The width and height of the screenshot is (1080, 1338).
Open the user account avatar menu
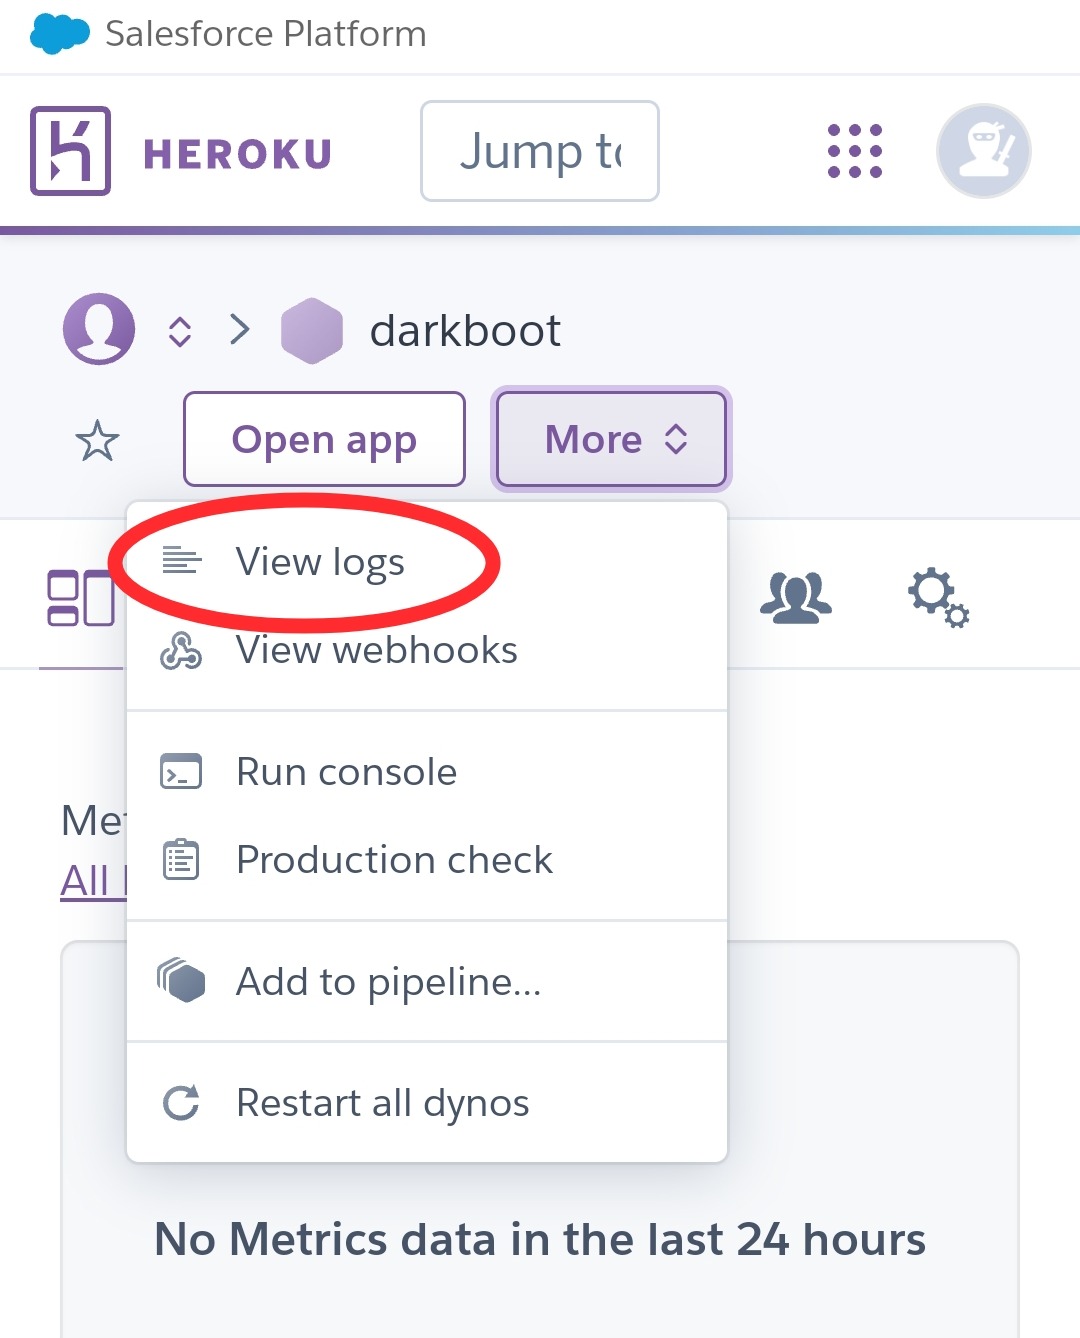coord(984,151)
